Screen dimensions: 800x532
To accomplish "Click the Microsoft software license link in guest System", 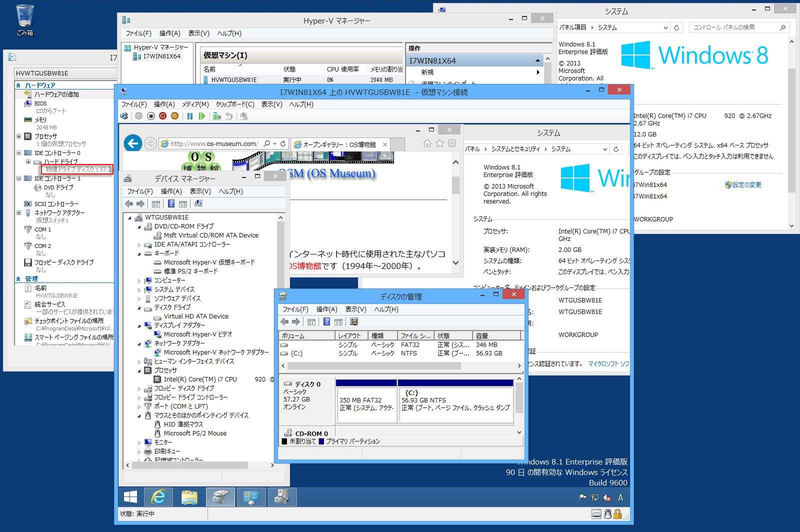I will pos(609,364).
